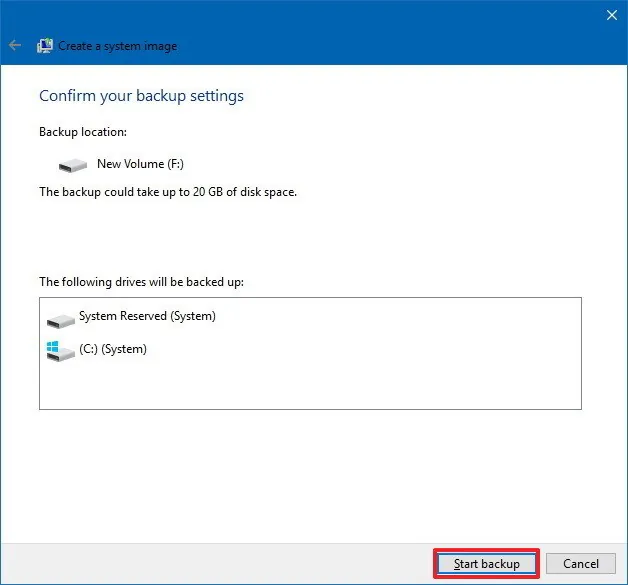This screenshot has width=628, height=585.
Task: Click the Create a system image title icon
Action: 45,46
